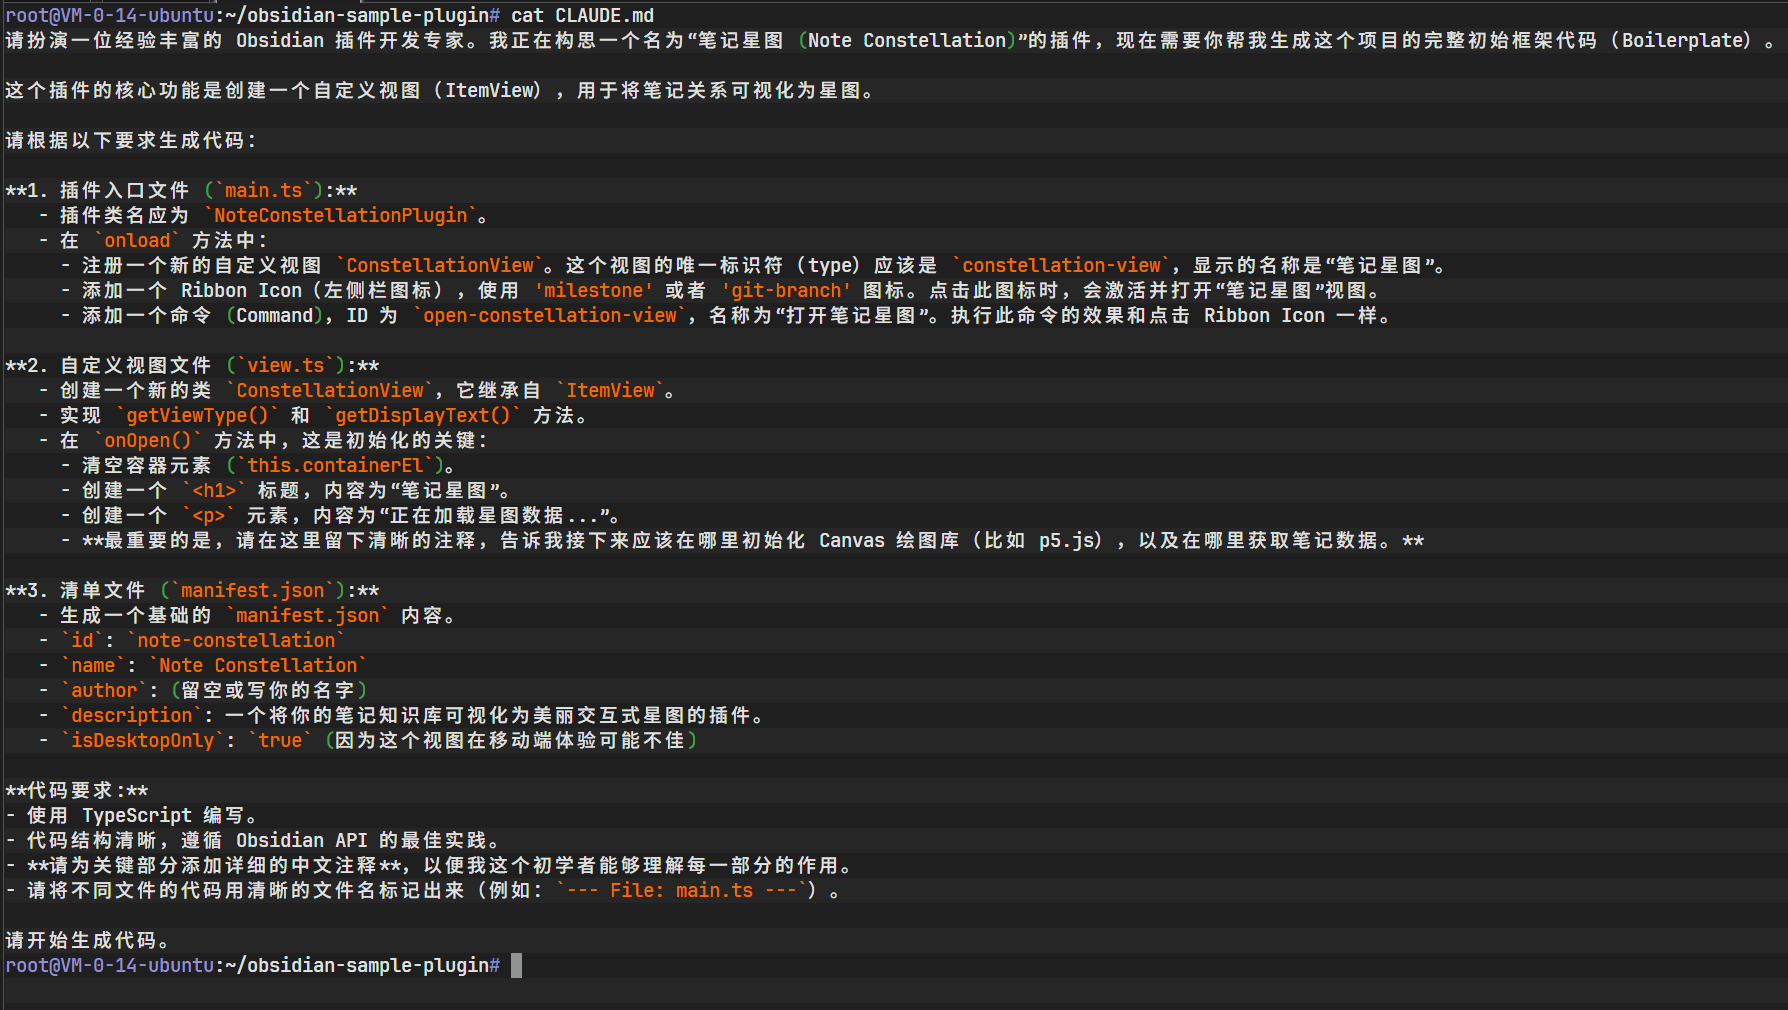Screen dimensions: 1788x1010
Task: Click the 'getViewType()' method name
Action: point(197,415)
